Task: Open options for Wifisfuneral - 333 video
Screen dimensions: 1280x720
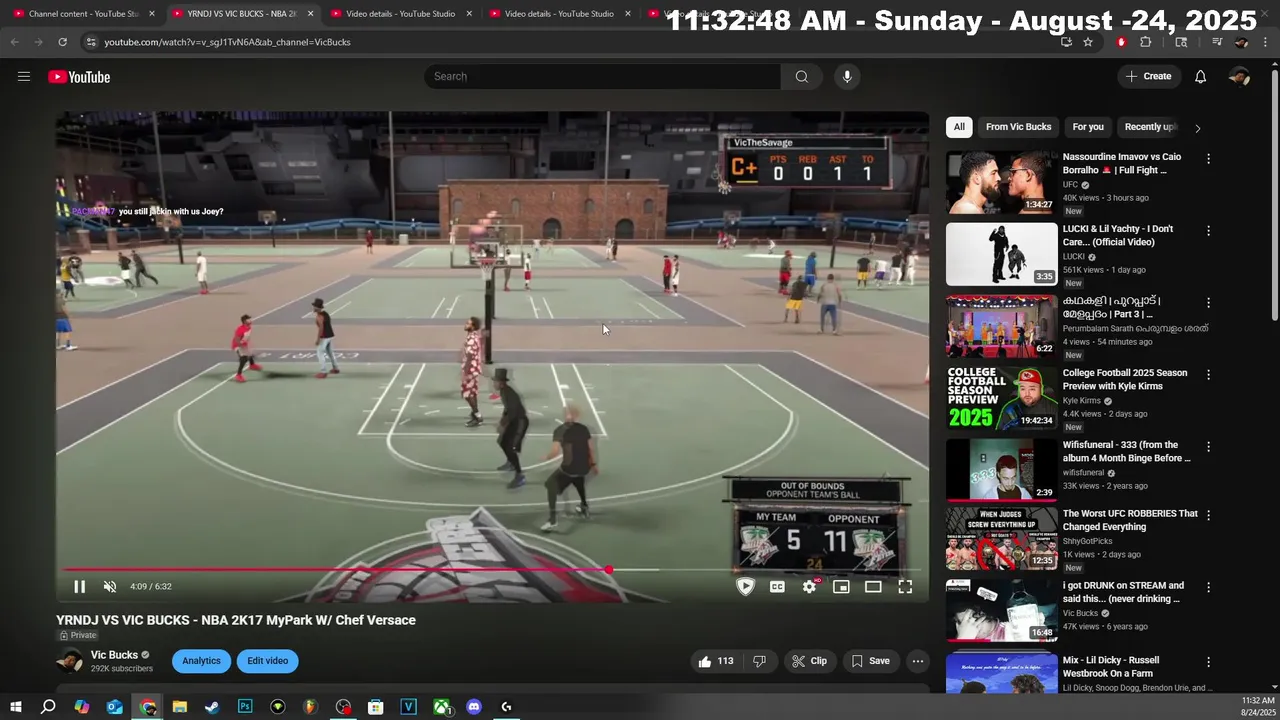Action: pos(1208,447)
